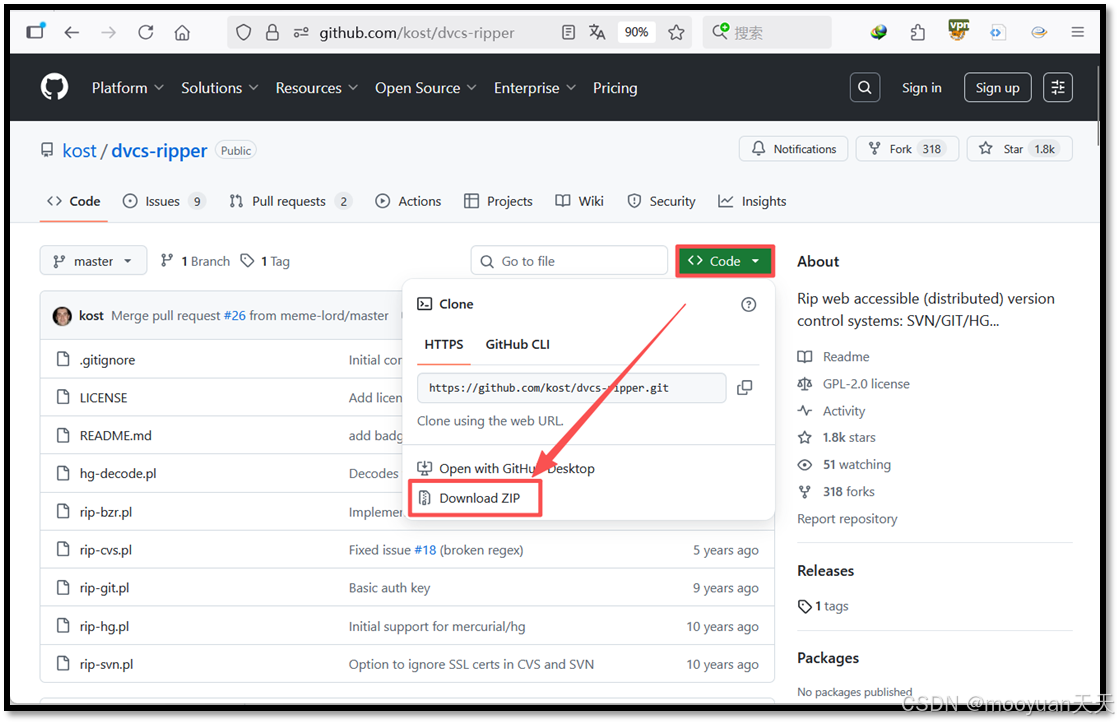Viewport: 1119px width, 724px height.
Task: Open the browser hamburger menu
Action: click(x=1078, y=32)
